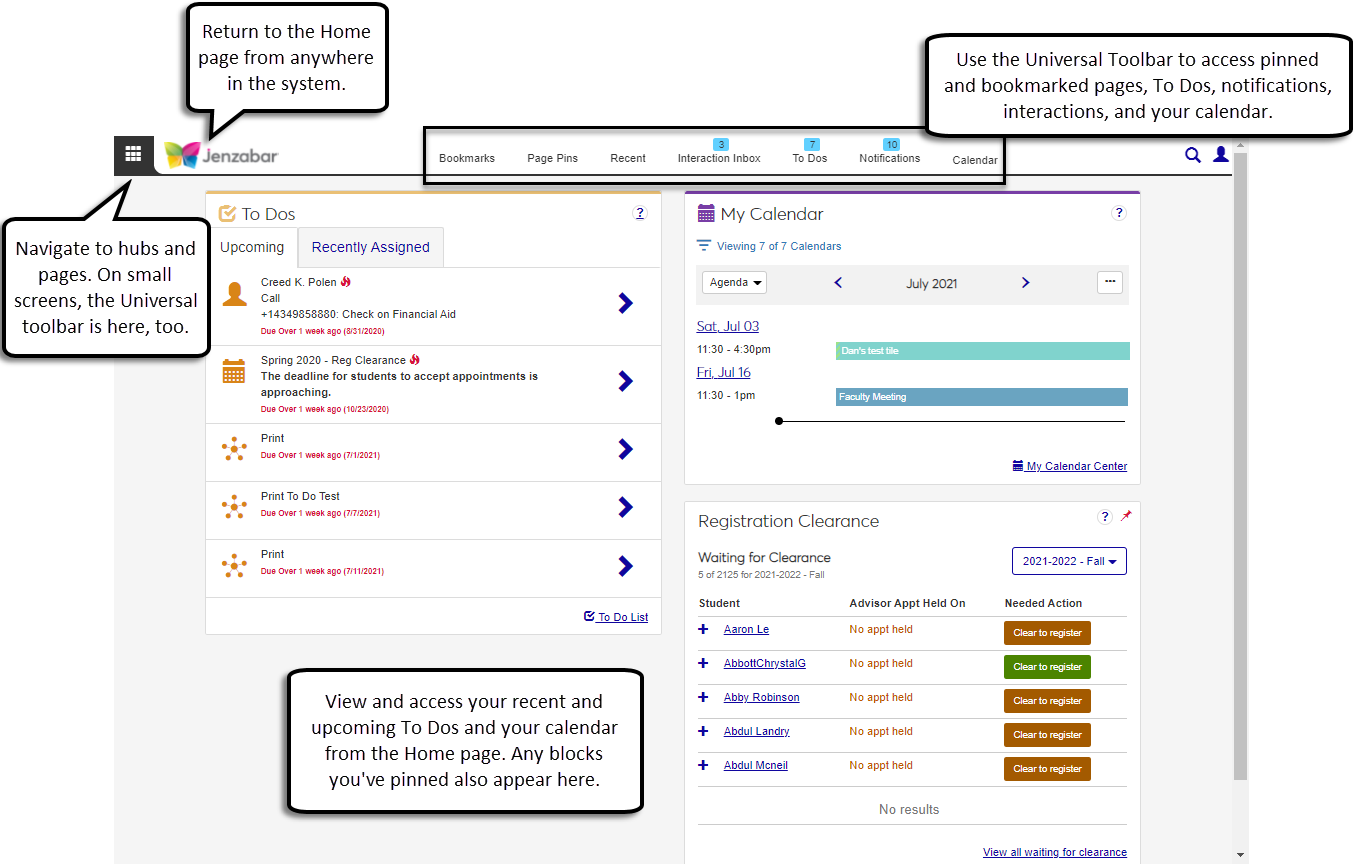The width and height of the screenshot is (1355, 864).
Task: Open Aaron Le's student link
Action: coord(746,630)
